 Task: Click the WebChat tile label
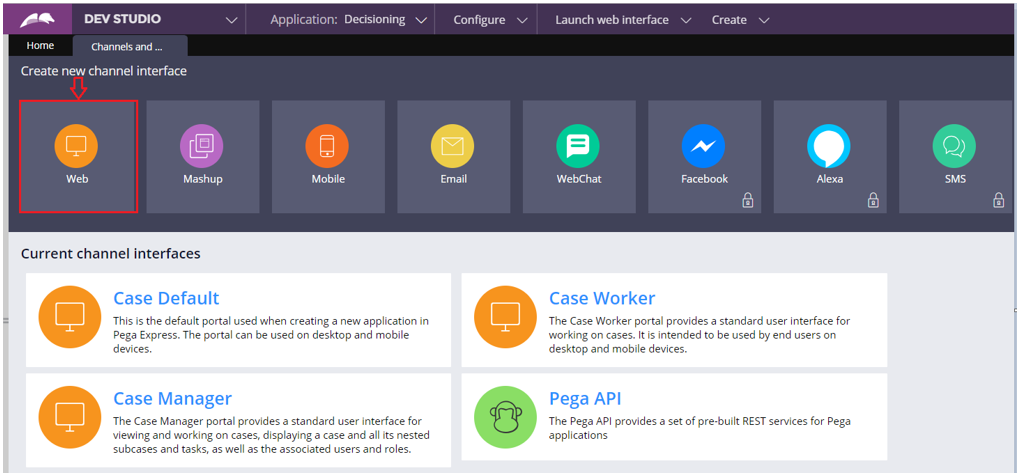pyautogui.click(x=579, y=179)
